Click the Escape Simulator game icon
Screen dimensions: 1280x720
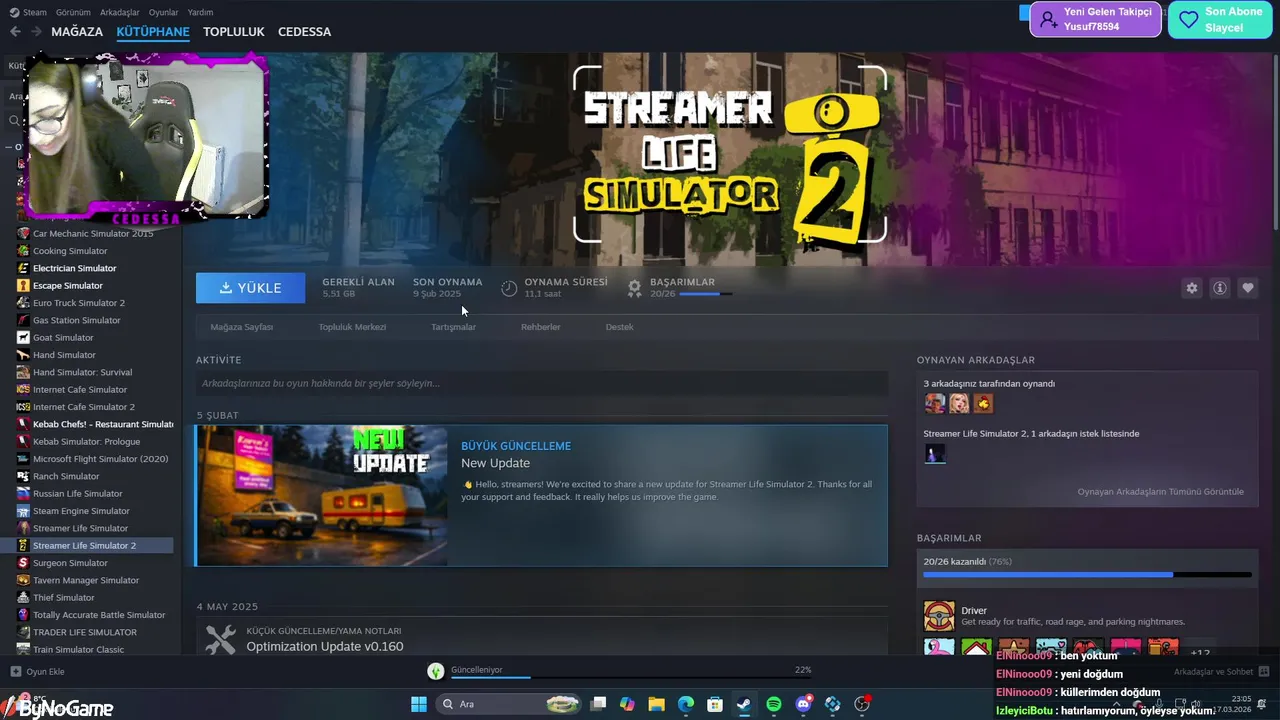click(x=24, y=285)
